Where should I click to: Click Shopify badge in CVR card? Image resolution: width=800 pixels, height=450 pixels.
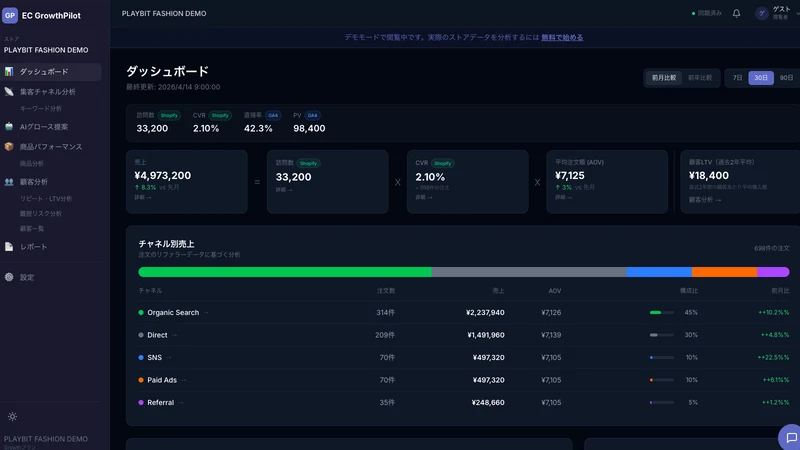click(442, 163)
